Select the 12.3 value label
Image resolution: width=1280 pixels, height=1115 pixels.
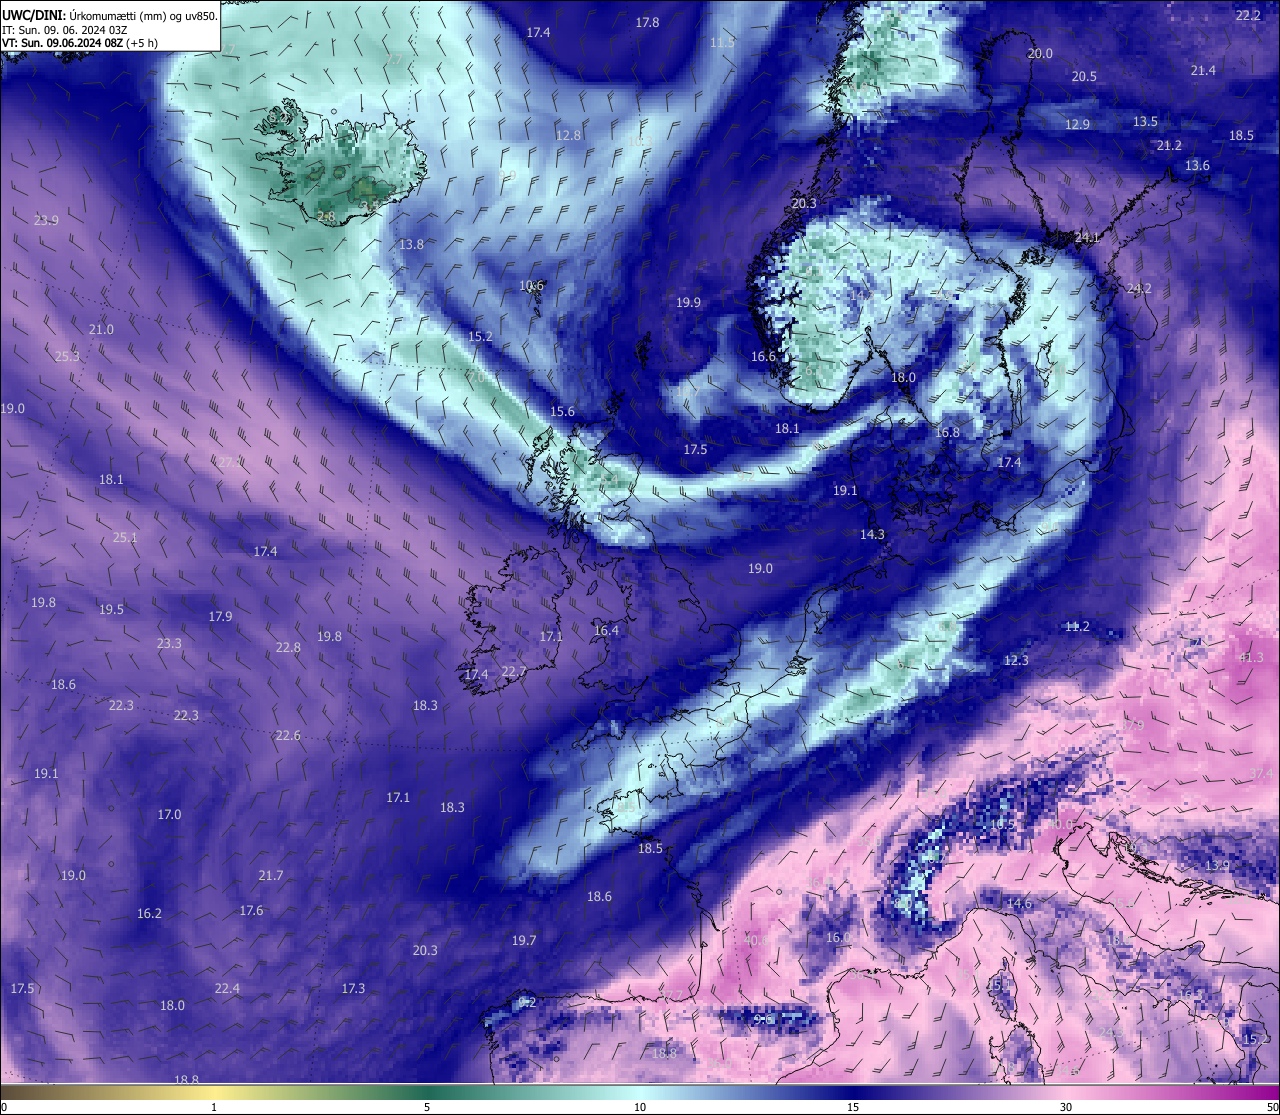click(x=1015, y=660)
